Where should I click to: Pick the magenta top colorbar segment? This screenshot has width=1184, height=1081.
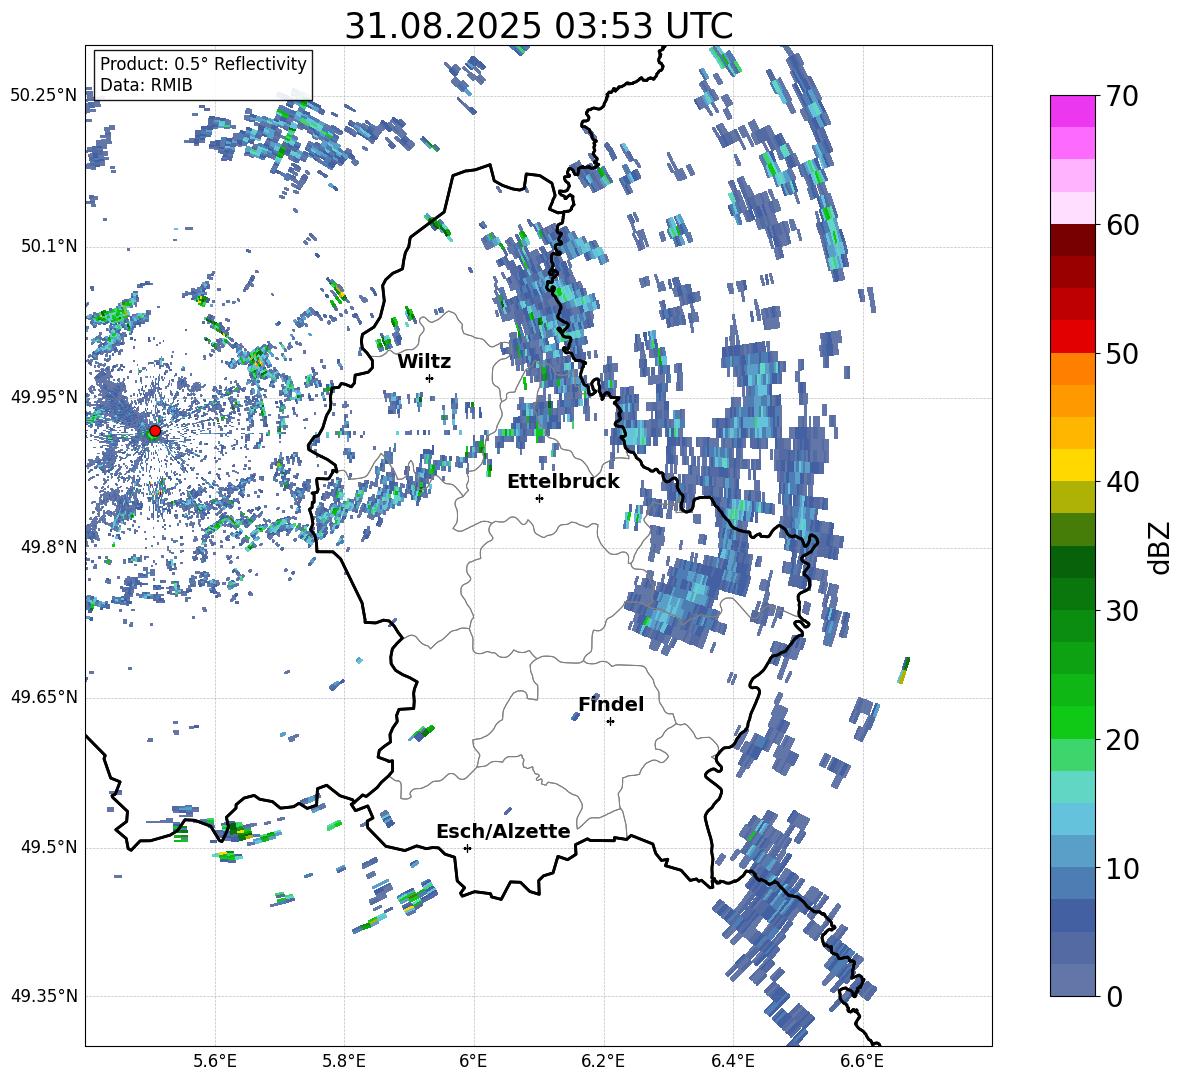tap(1072, 112)
